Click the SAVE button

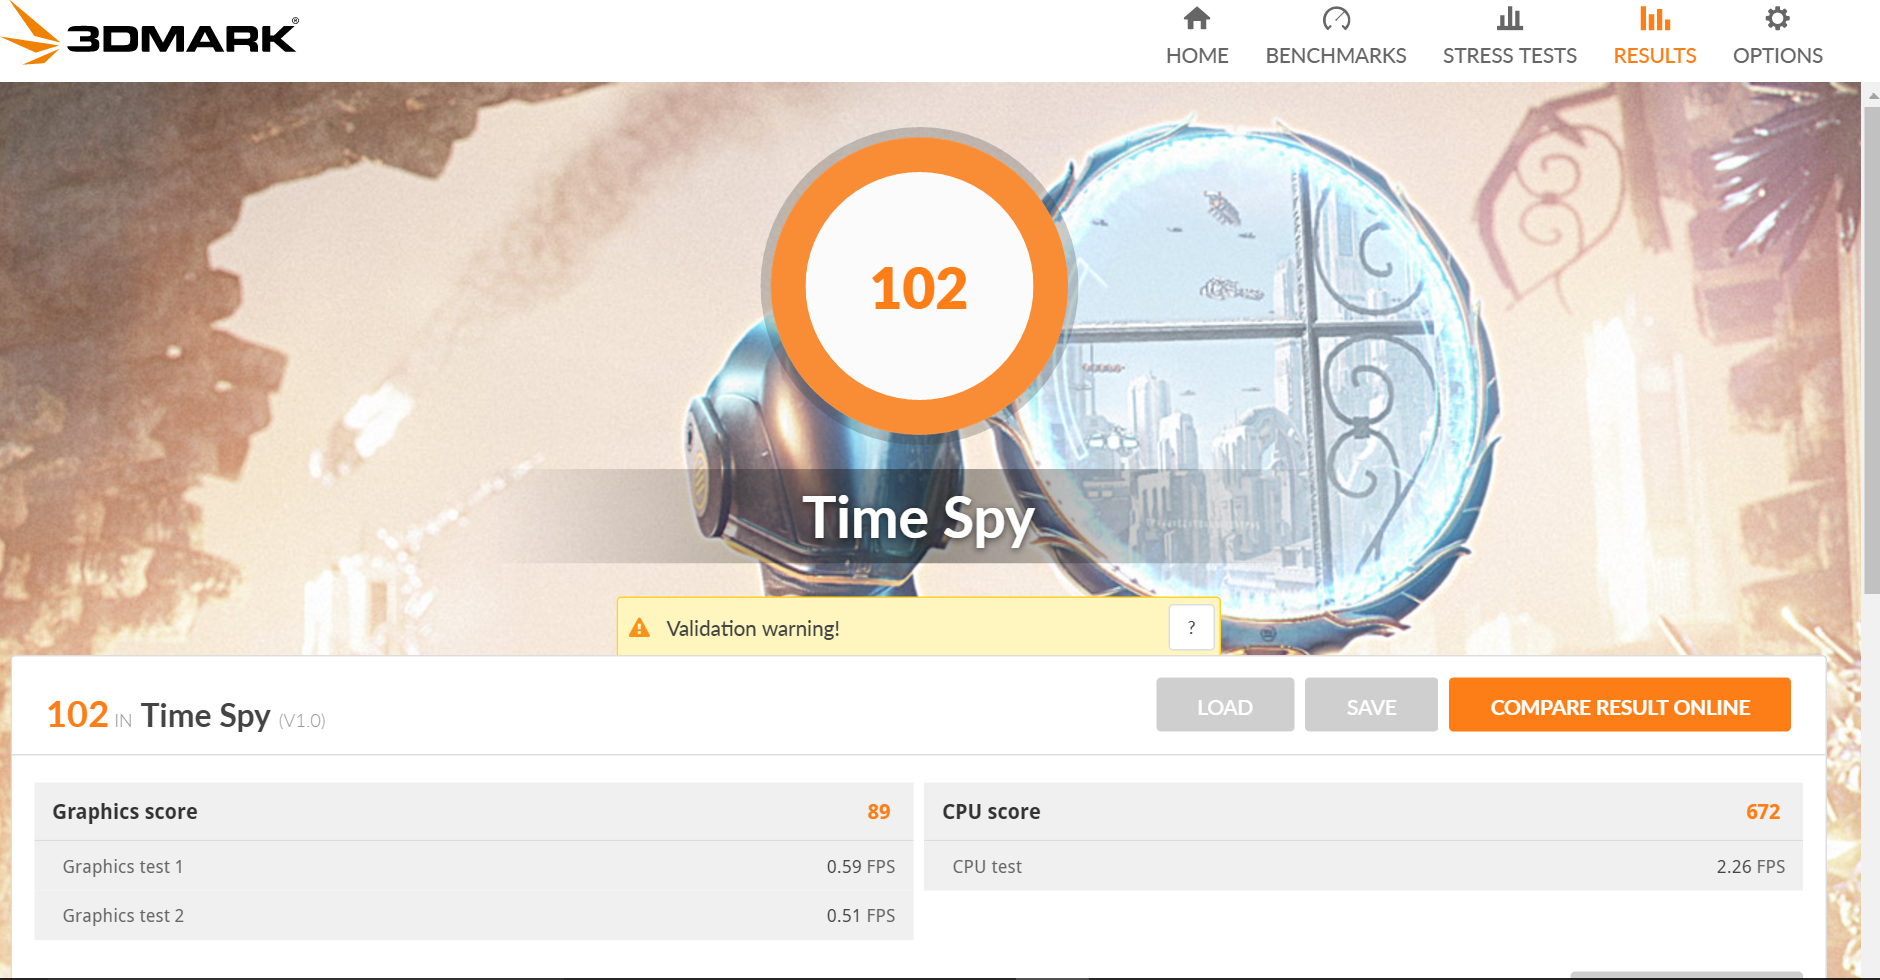1371,705
